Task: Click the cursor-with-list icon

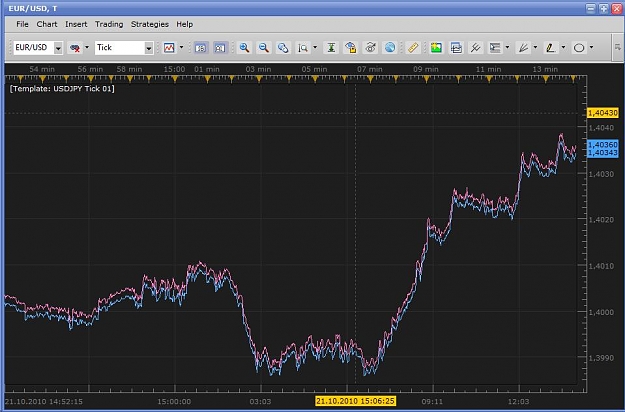Action: 495,48
